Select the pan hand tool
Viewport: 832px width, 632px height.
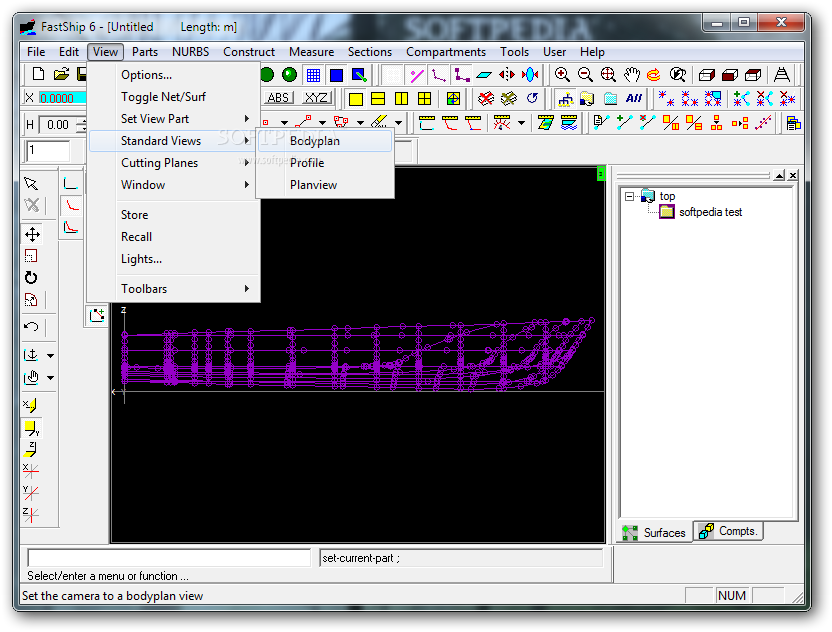[631, 74]
